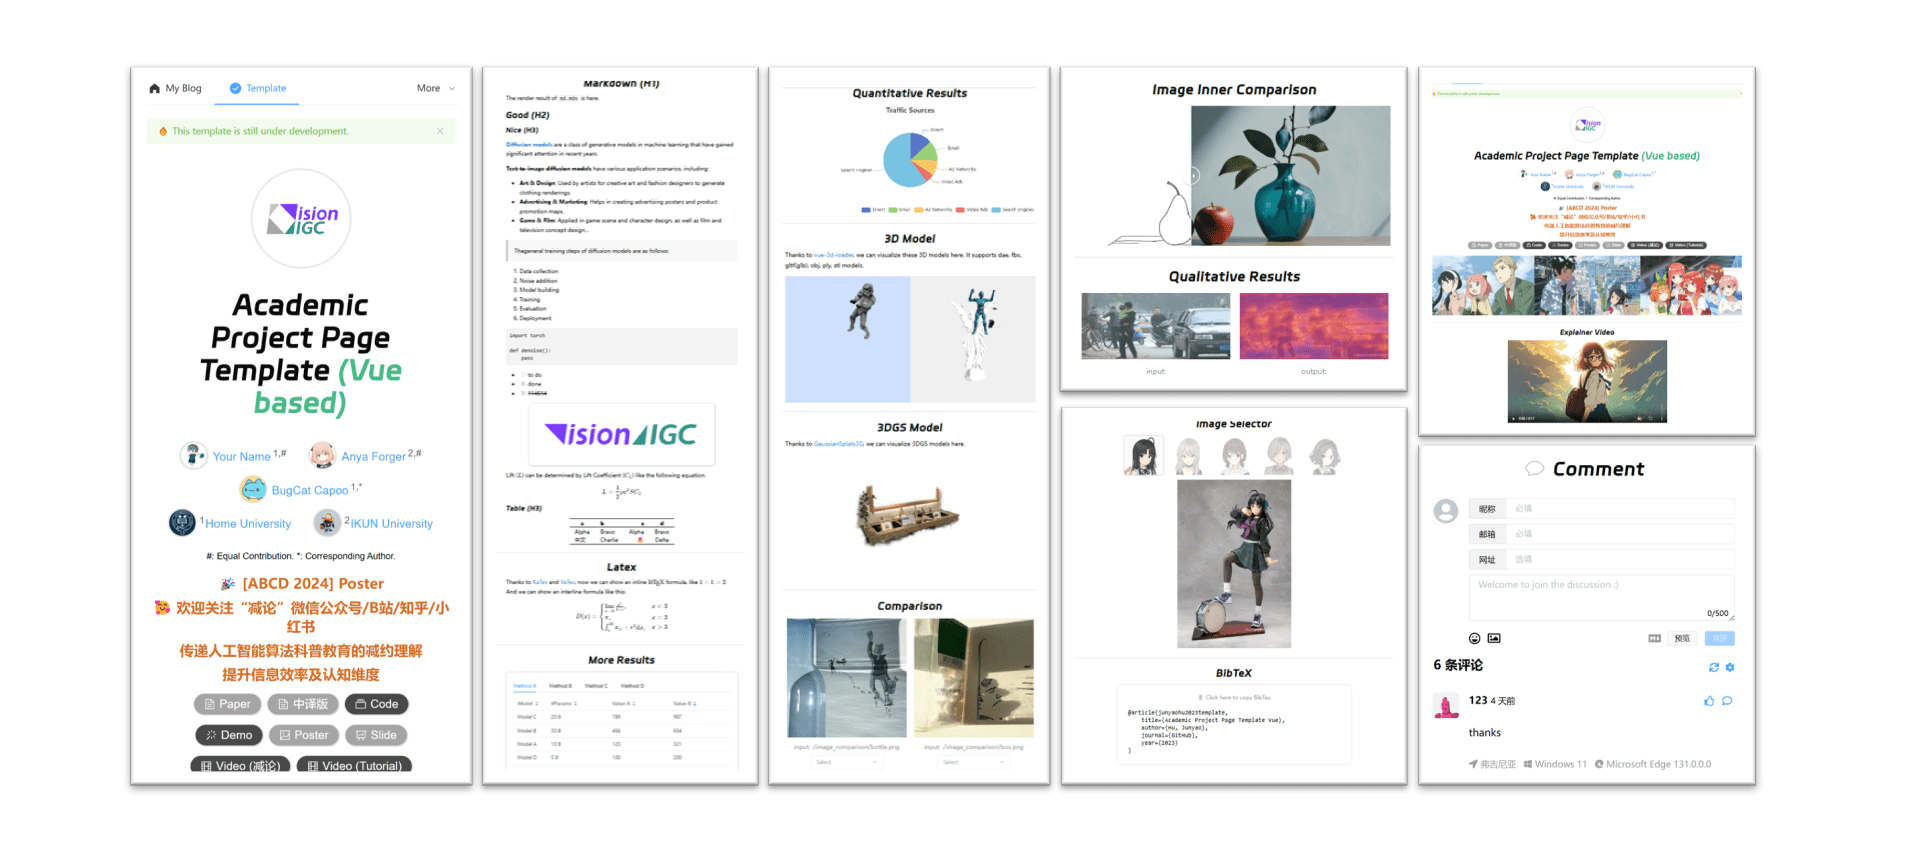Click the Traffic Sources pie chart
Viewport: 1911px width, 862px height.
click(x=910, y=160)
